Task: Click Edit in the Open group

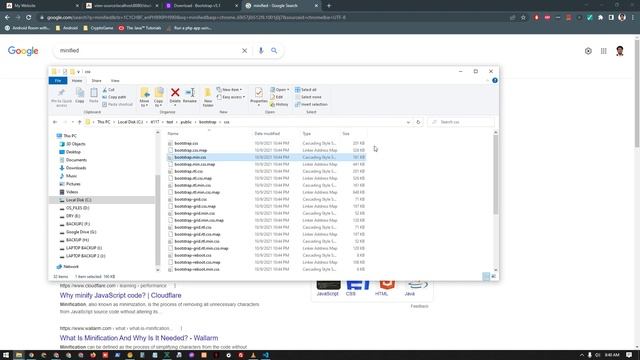Action: (x=276, y=97)
